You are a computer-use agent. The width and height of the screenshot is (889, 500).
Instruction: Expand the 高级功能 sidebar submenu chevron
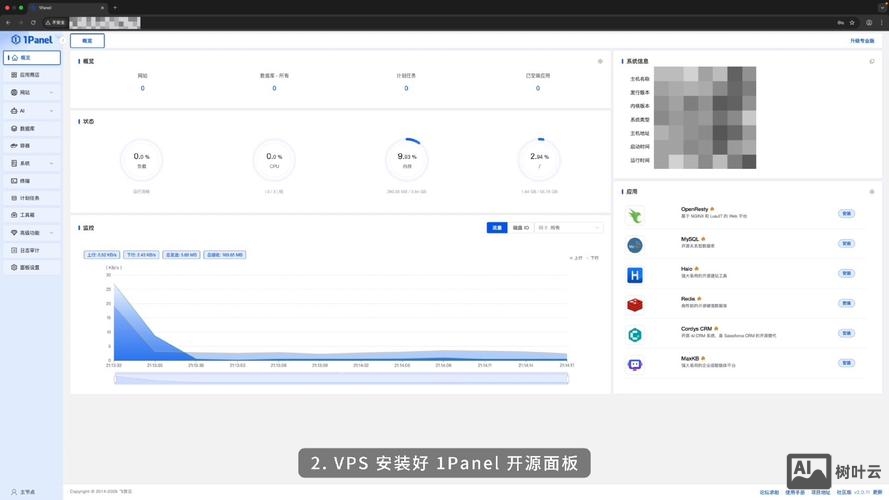pos(52,232)
